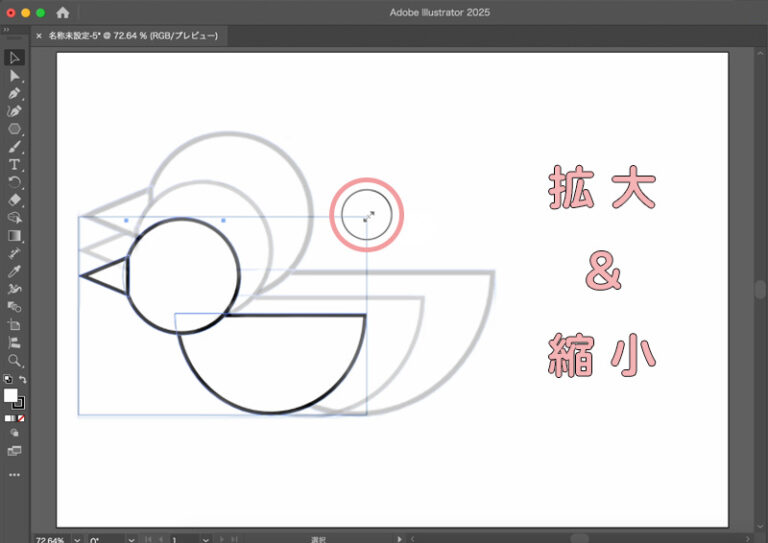Click the Home button
Viewport: 768px width, 543px height.
[x=63, y=13]
